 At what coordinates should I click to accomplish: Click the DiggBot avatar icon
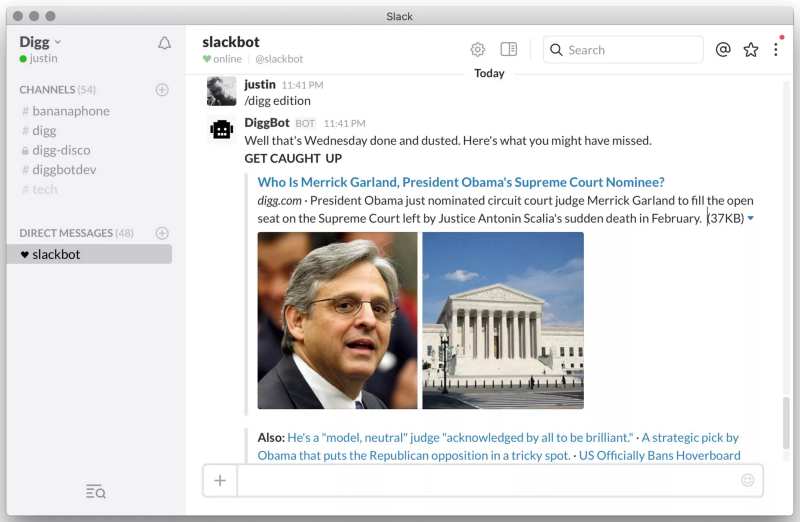pos(221,130)
